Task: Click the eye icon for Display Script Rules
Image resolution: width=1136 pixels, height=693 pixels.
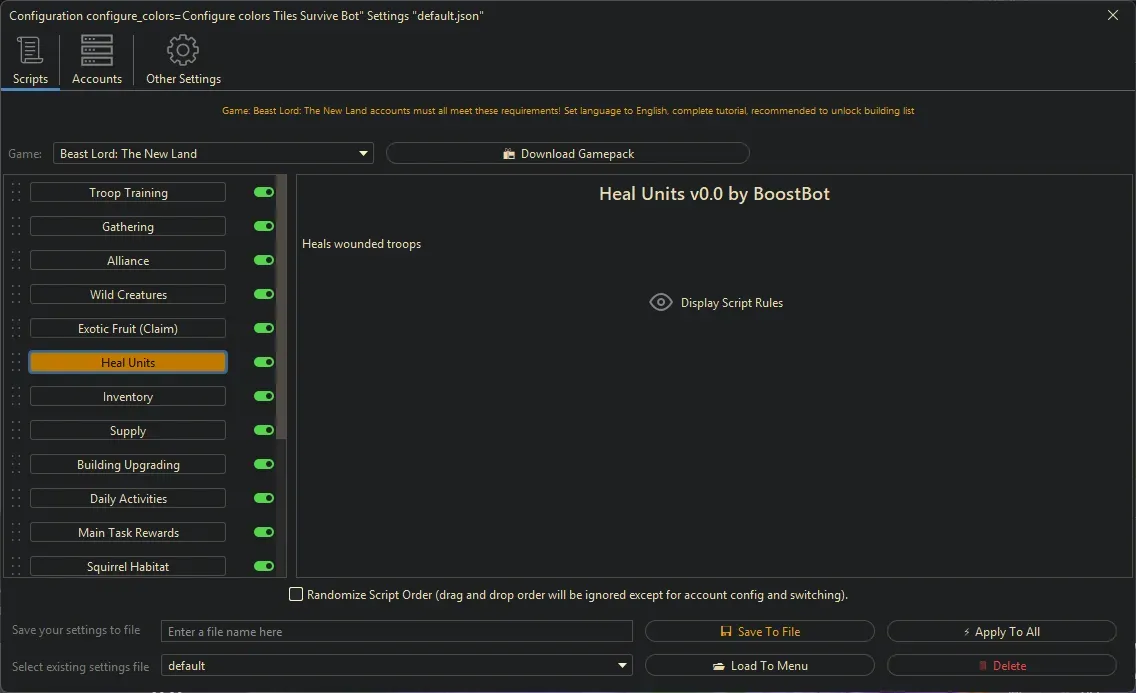Action: (661, 302)
